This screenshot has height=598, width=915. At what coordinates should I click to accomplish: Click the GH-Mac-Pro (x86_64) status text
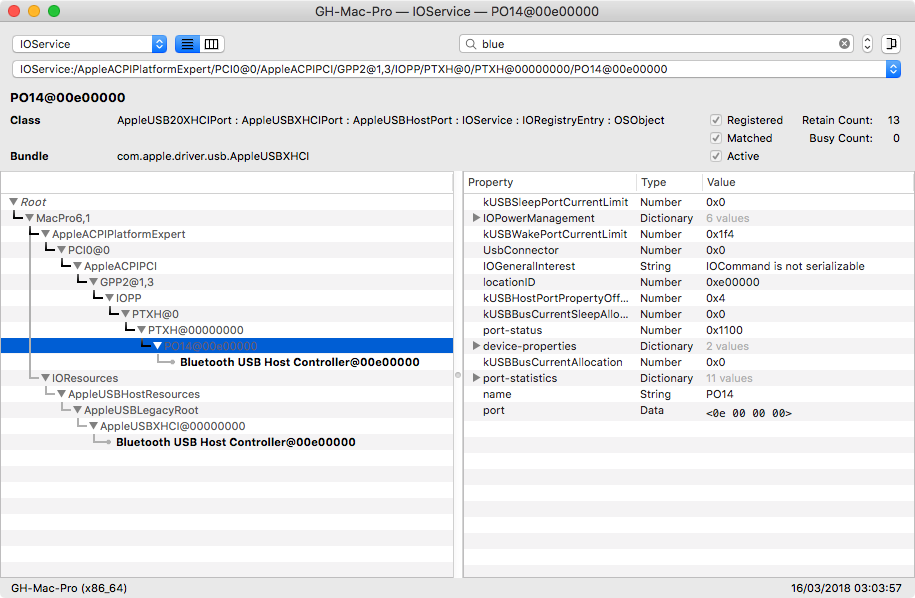click(x=69, y=588)
